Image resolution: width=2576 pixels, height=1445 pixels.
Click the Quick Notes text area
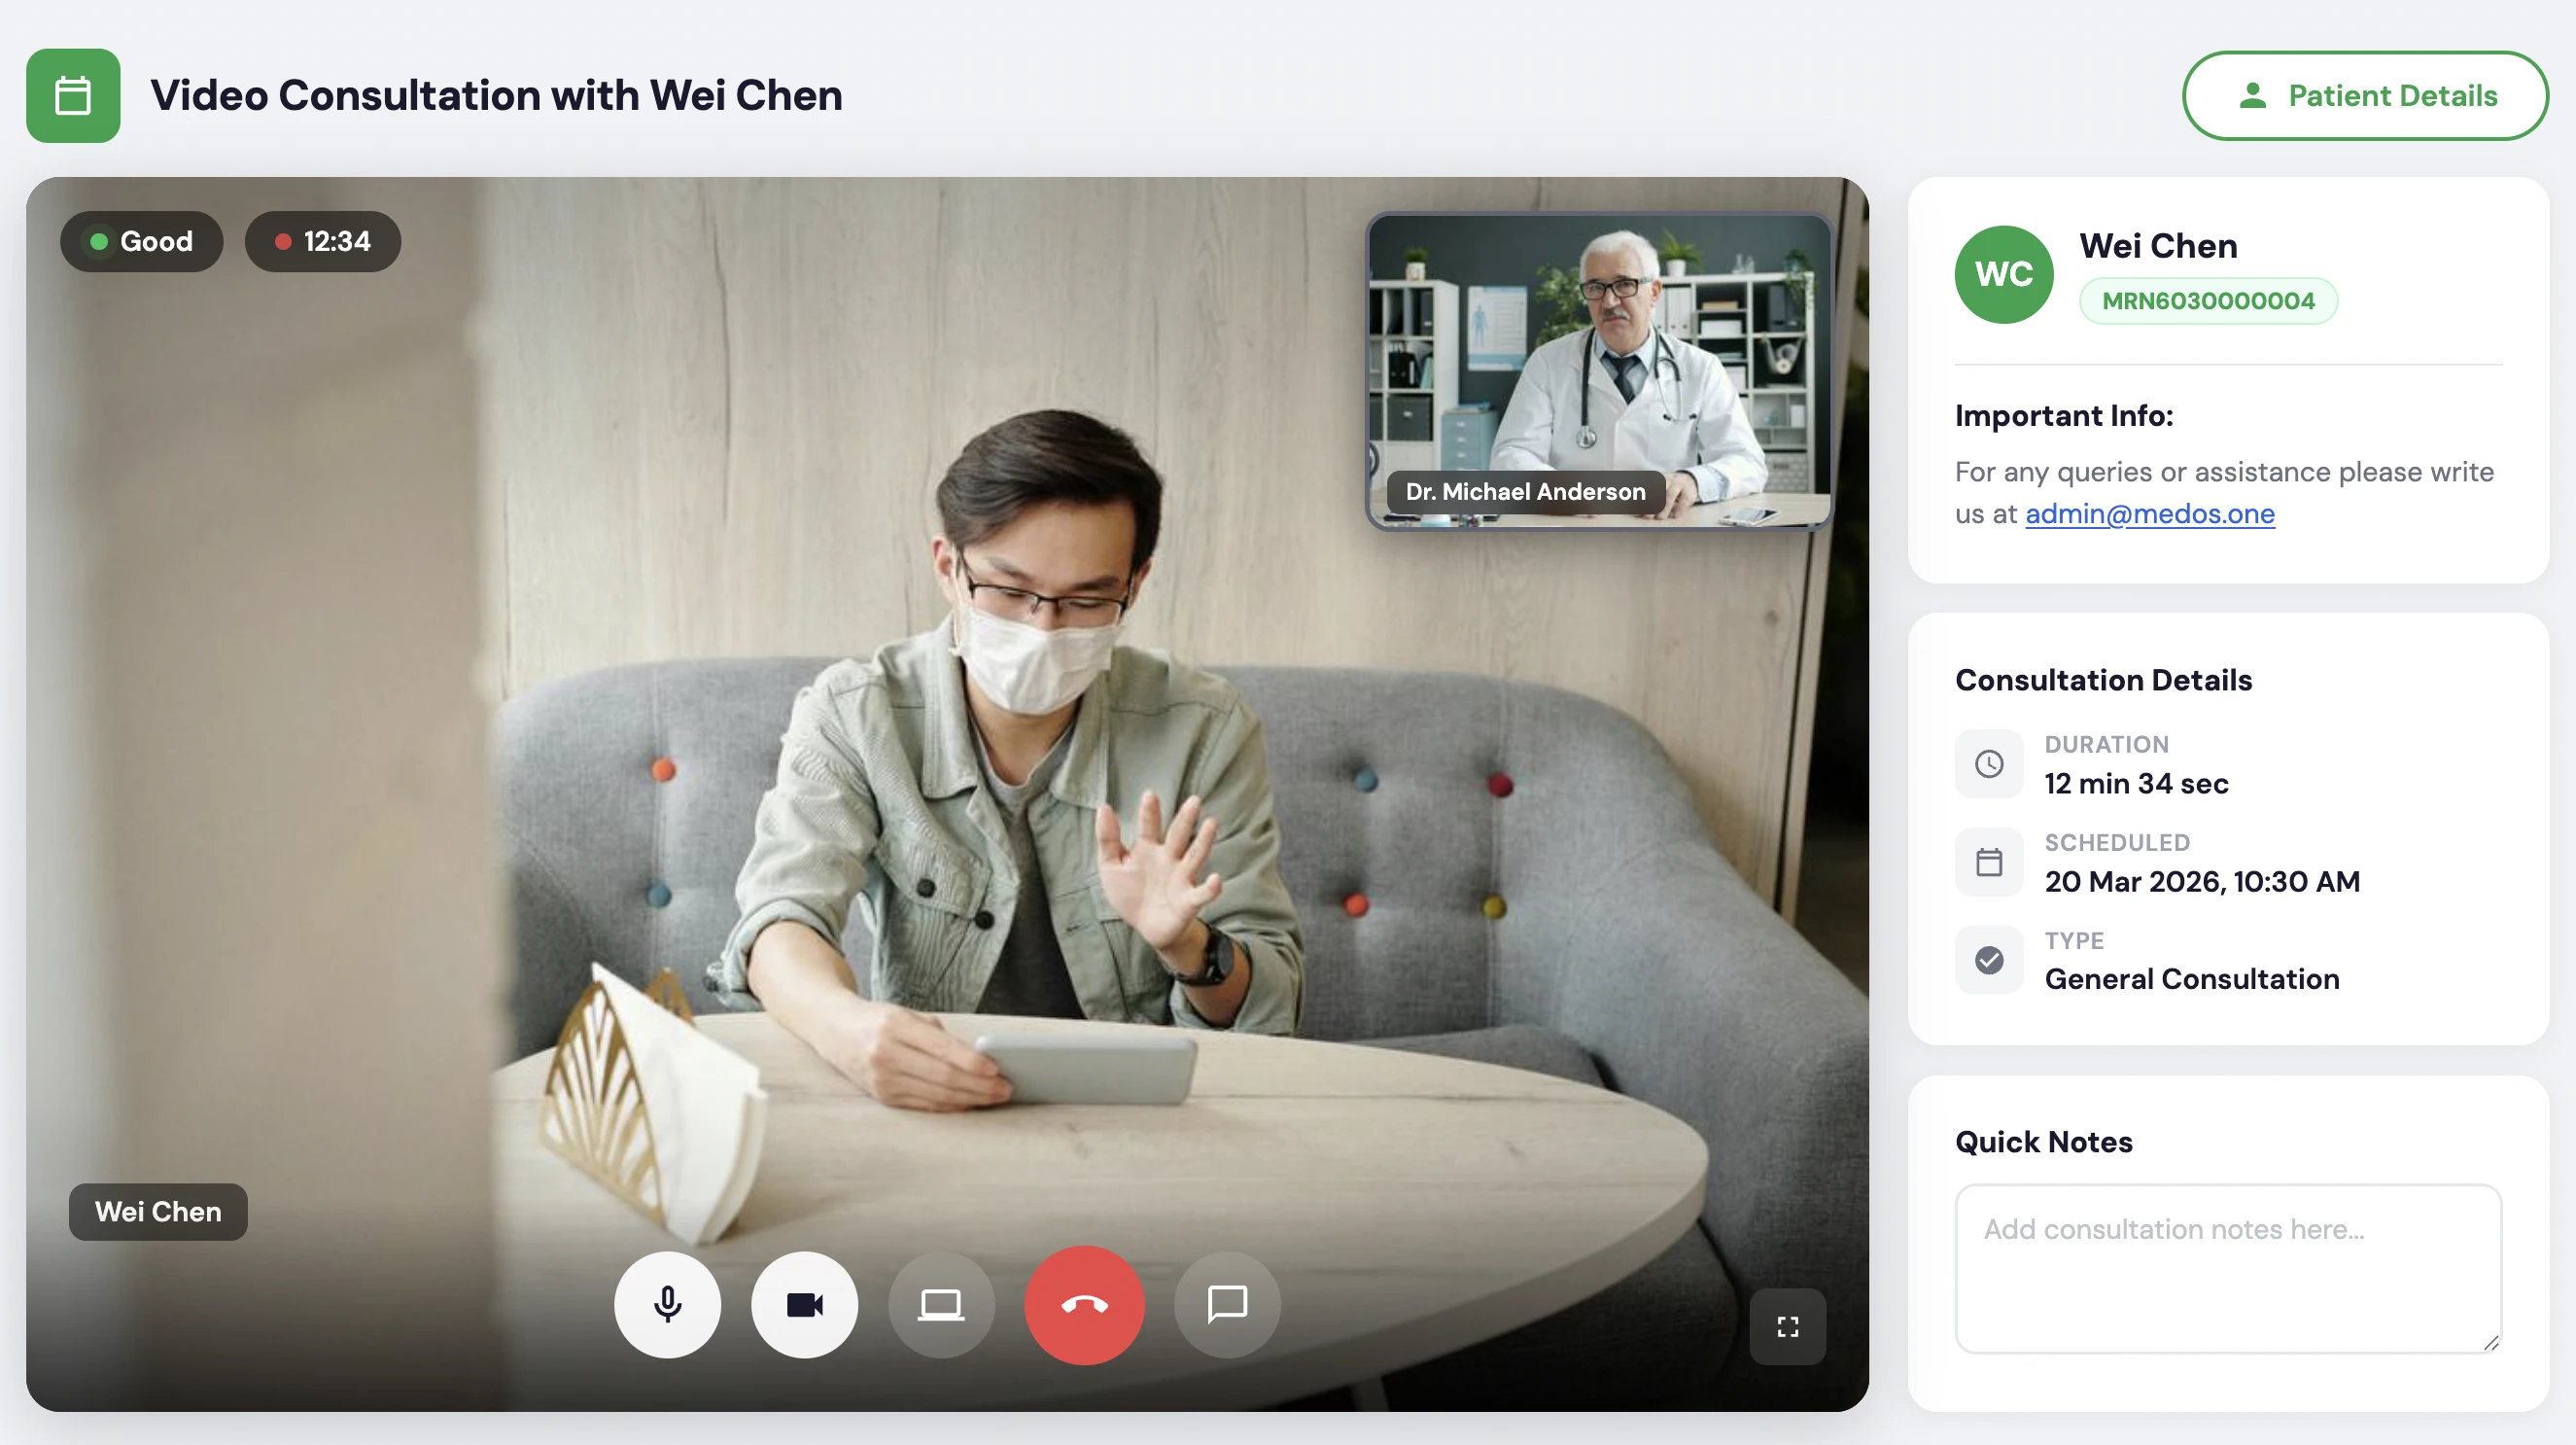point(2227,1267)
